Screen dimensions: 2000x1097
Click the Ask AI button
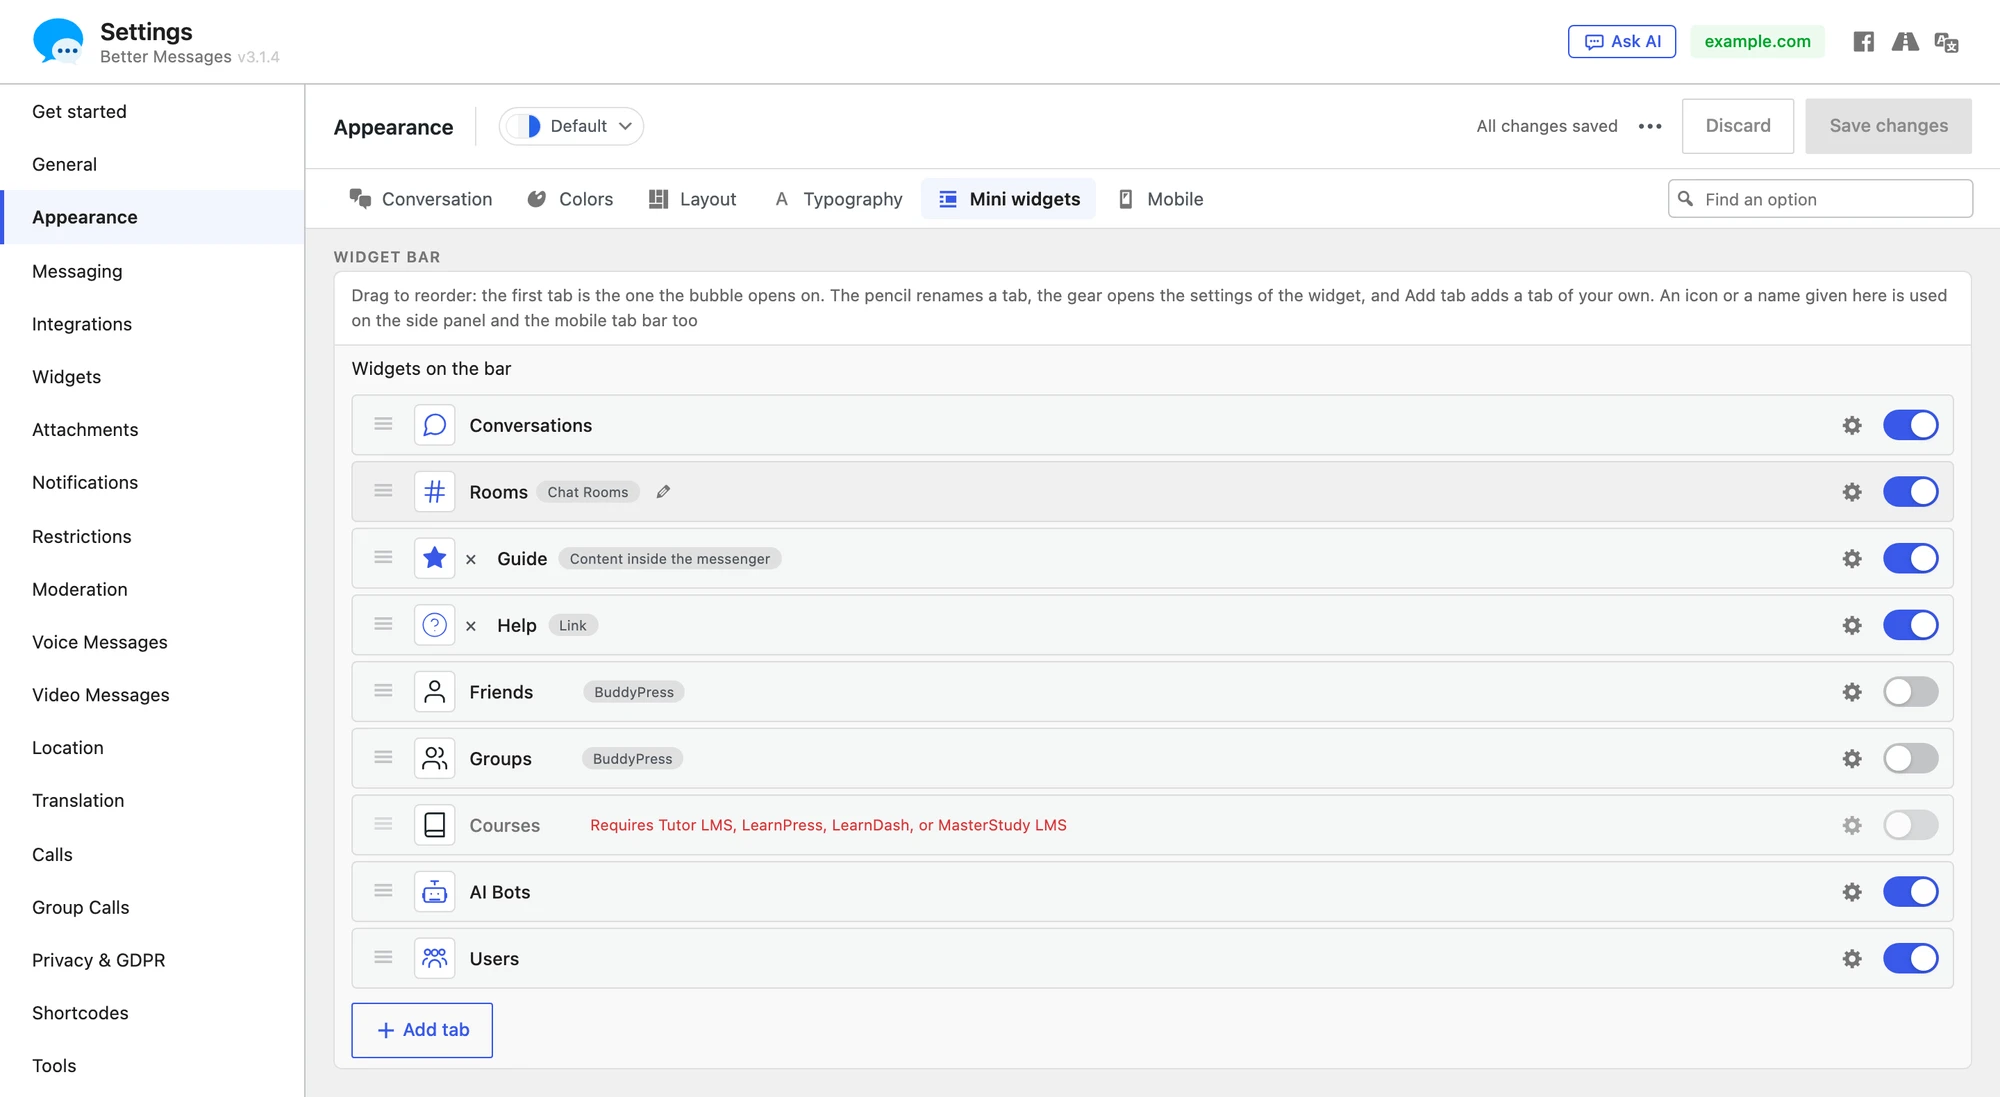[1622, 42]
